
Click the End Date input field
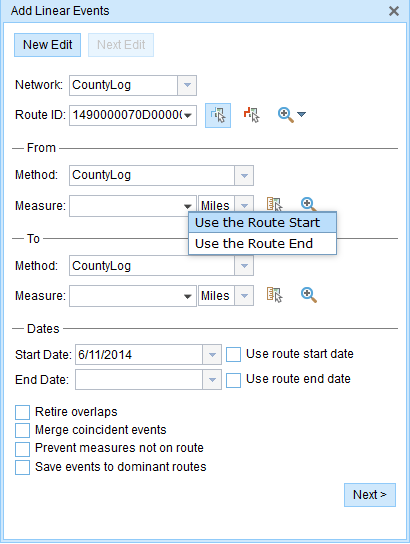[139, 380]
